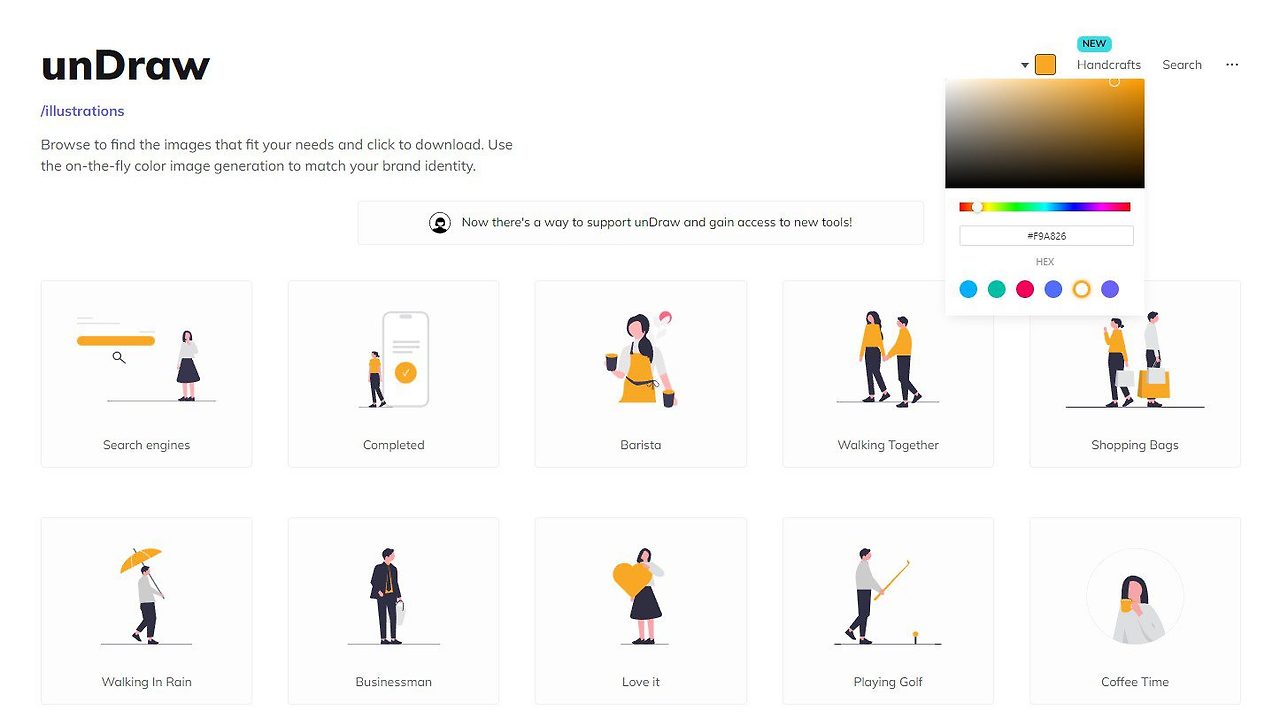Click the unDraw logo
Screen dimensions: 1280x718
125,66
